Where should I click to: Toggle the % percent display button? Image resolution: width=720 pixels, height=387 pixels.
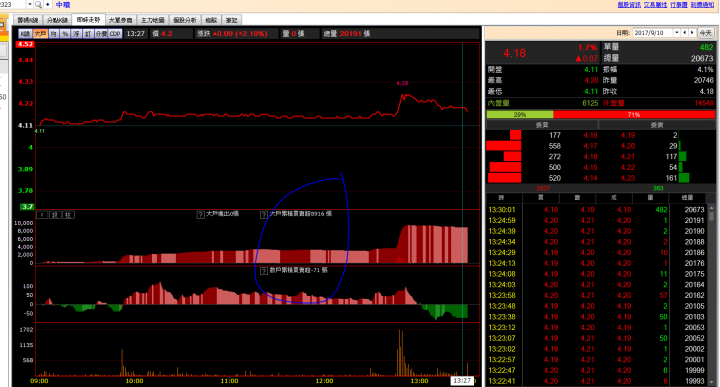(65, 34)
